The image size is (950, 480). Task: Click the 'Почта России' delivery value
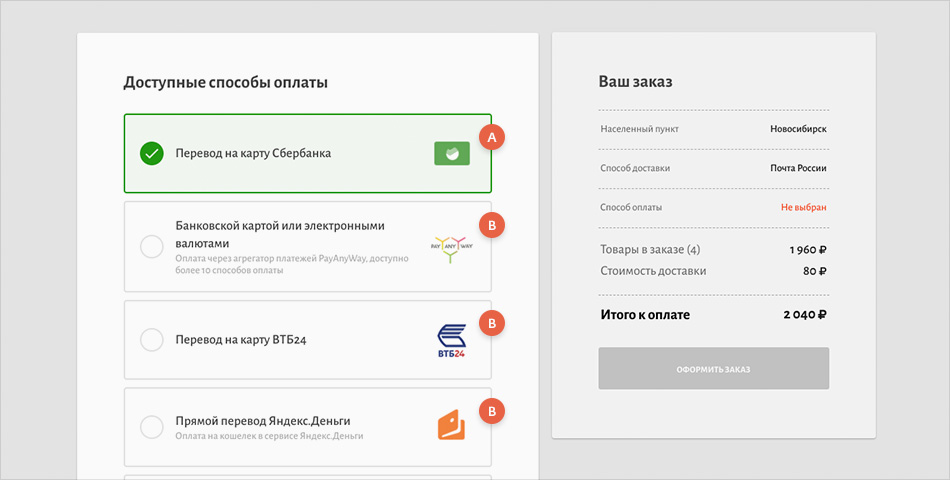coord(799,168)
